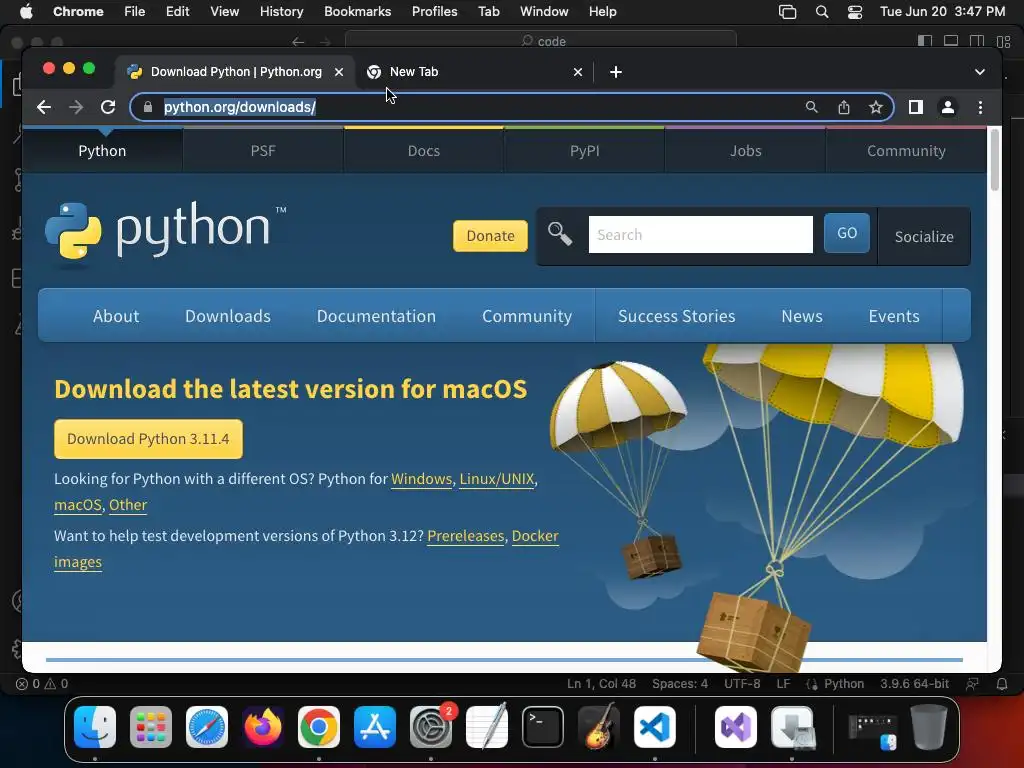Open the Socialize menu

[924, 236]
